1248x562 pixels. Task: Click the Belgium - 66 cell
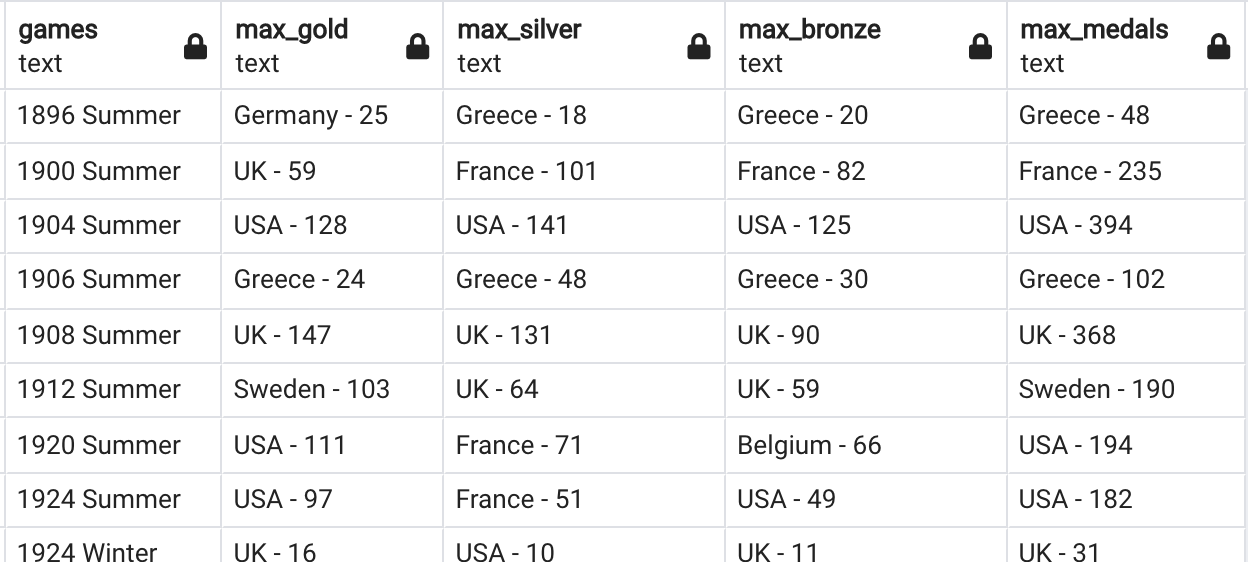[x=866, y=445]
